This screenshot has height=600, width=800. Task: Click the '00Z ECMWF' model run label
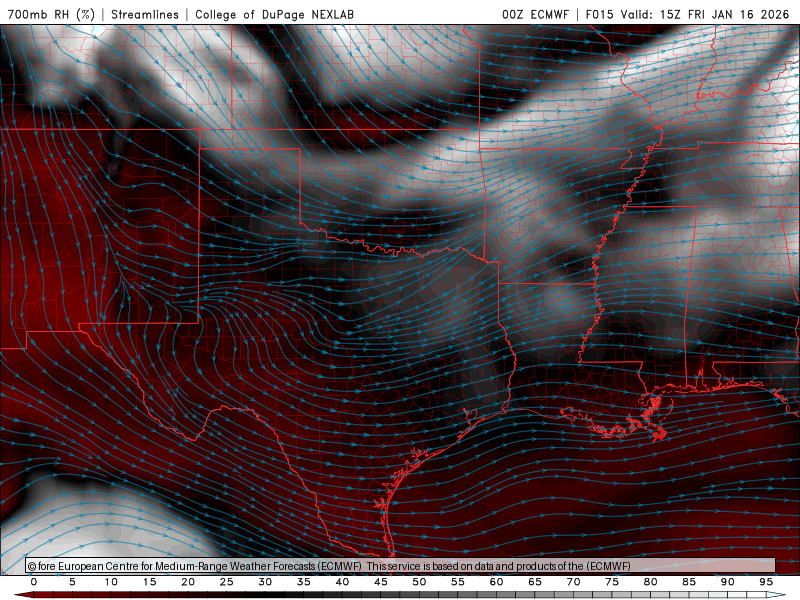535,14
